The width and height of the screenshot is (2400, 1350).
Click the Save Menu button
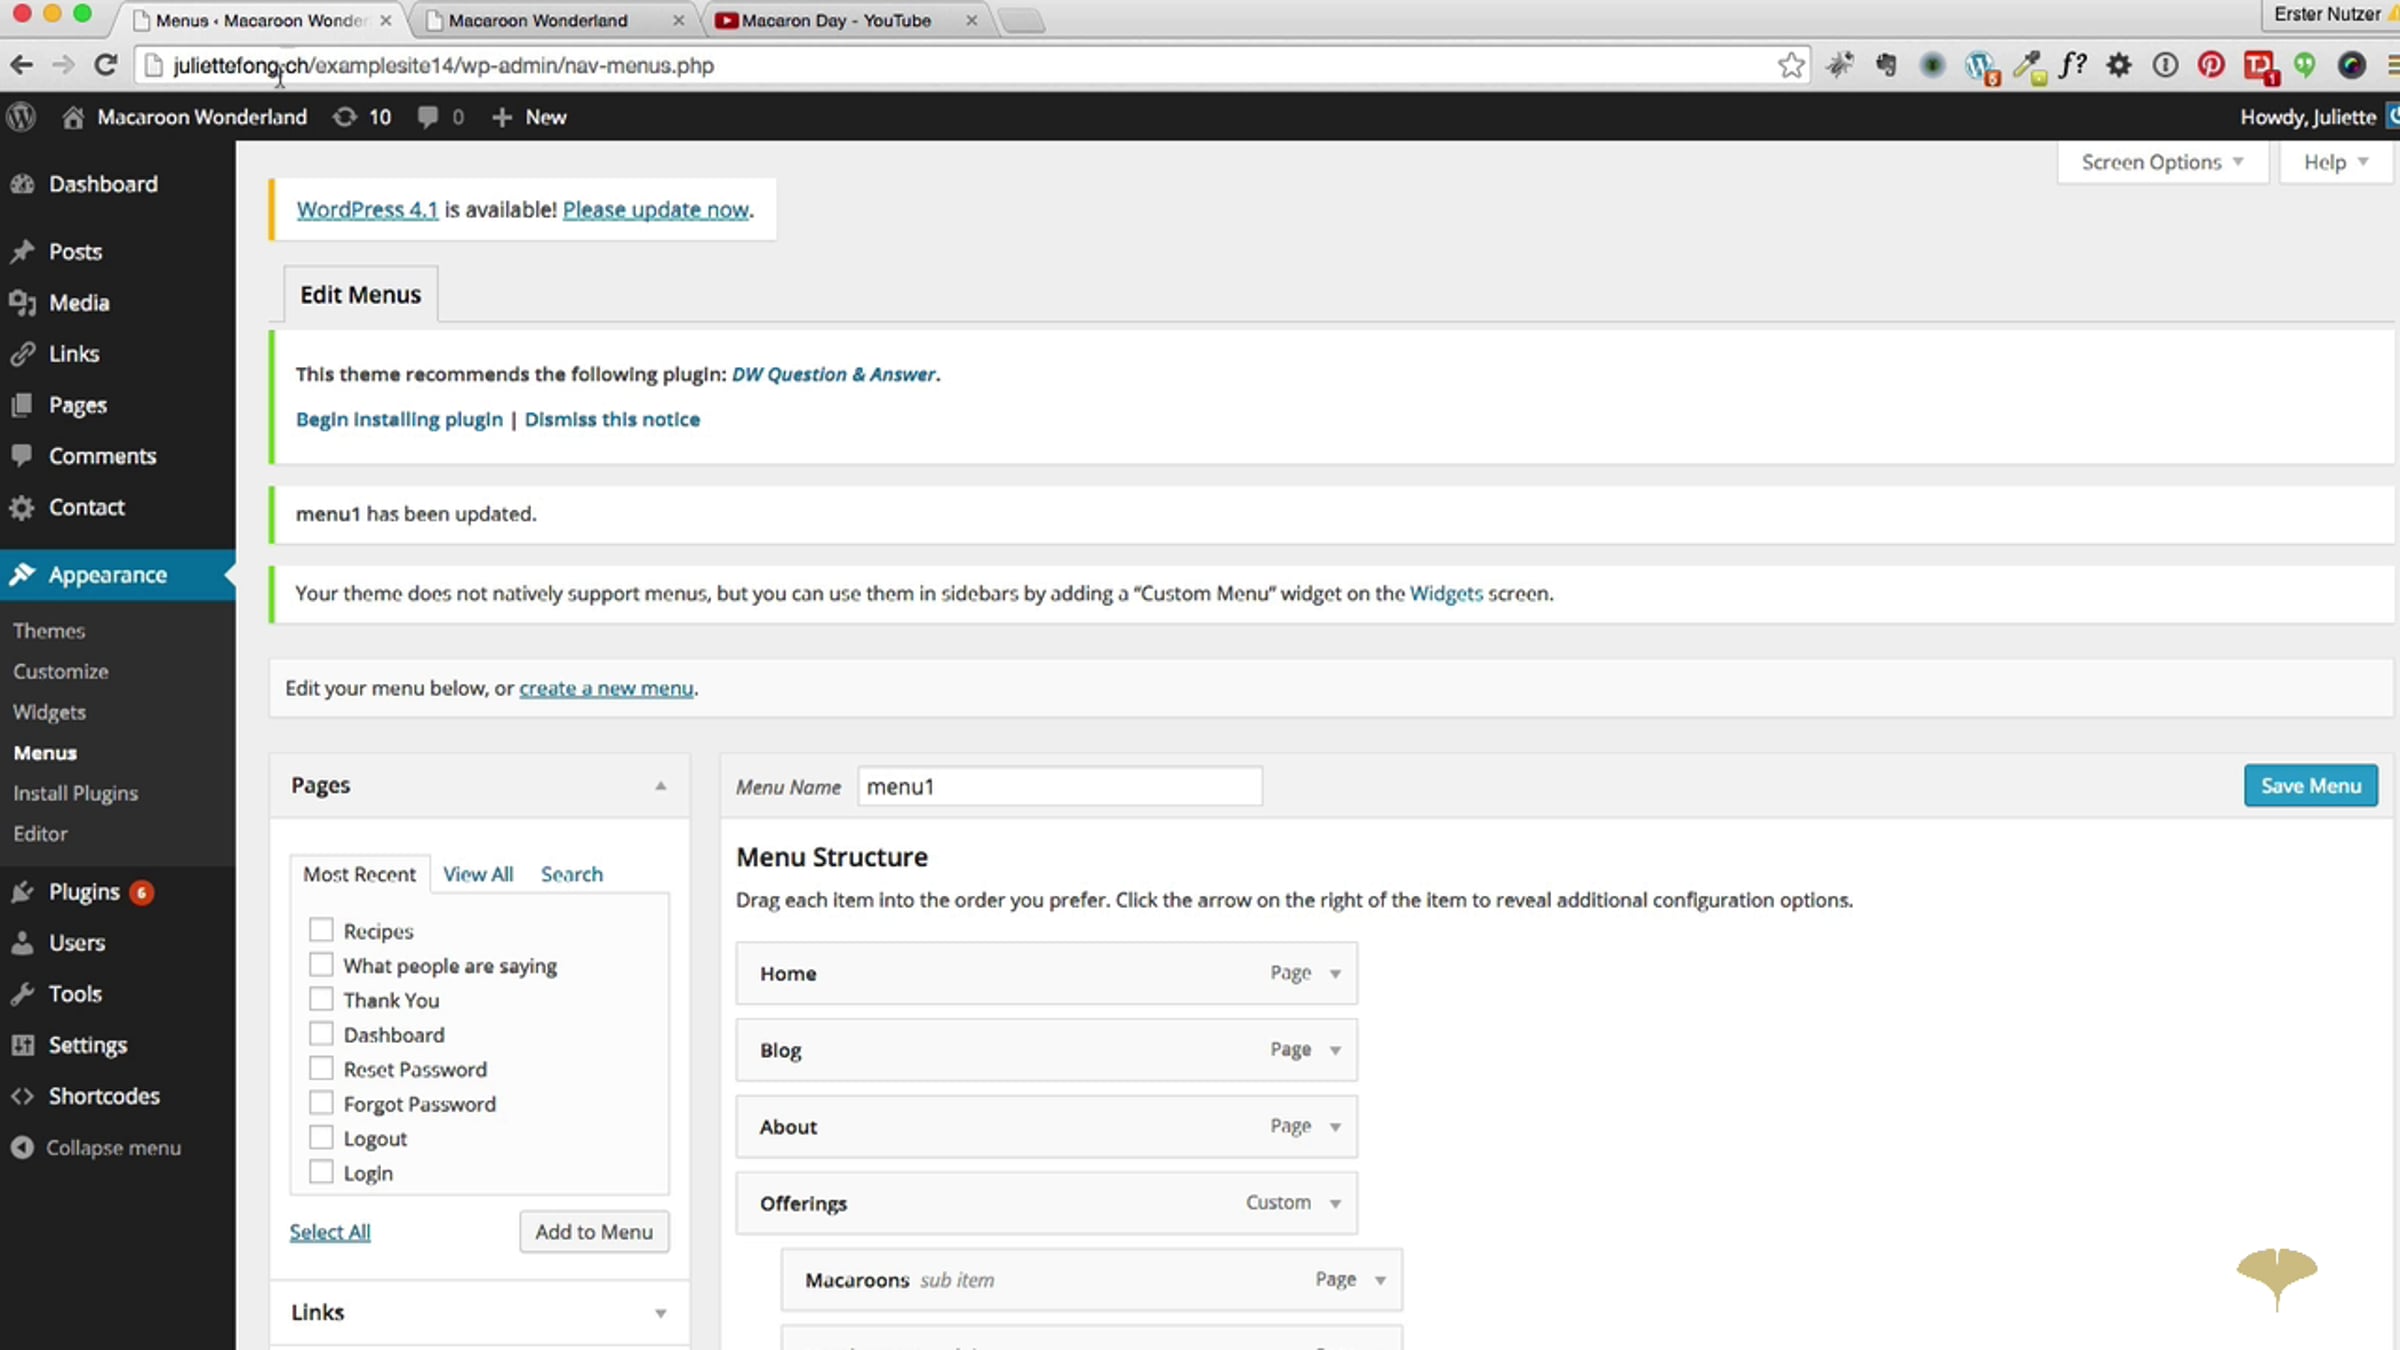click(2310, 786)
